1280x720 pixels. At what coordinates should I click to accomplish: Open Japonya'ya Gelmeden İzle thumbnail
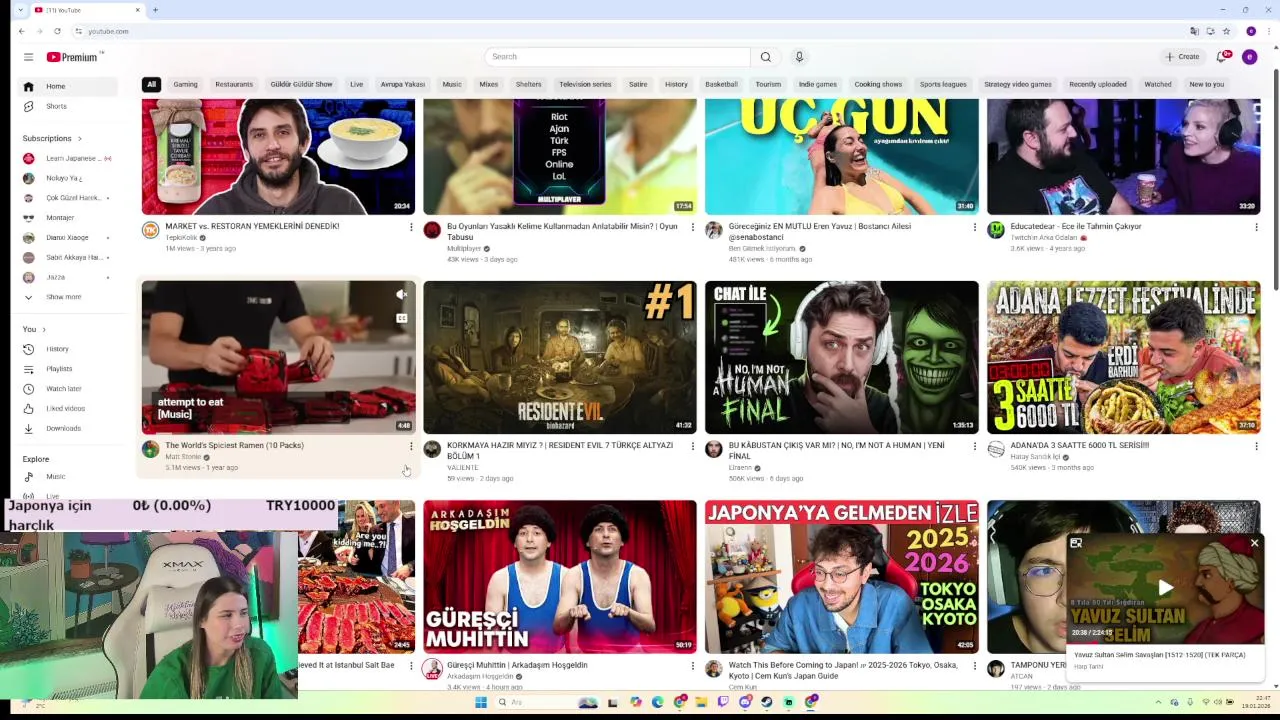click(841, 577)
